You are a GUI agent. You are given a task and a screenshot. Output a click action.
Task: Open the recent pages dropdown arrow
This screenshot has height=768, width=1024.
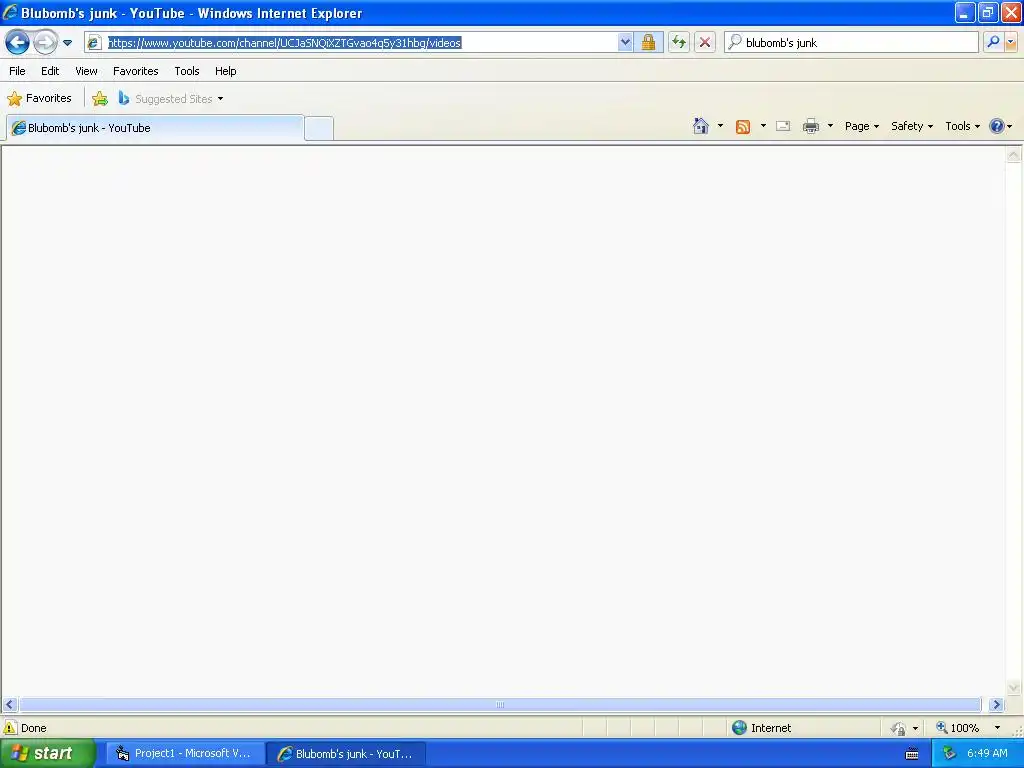[67, 43]
